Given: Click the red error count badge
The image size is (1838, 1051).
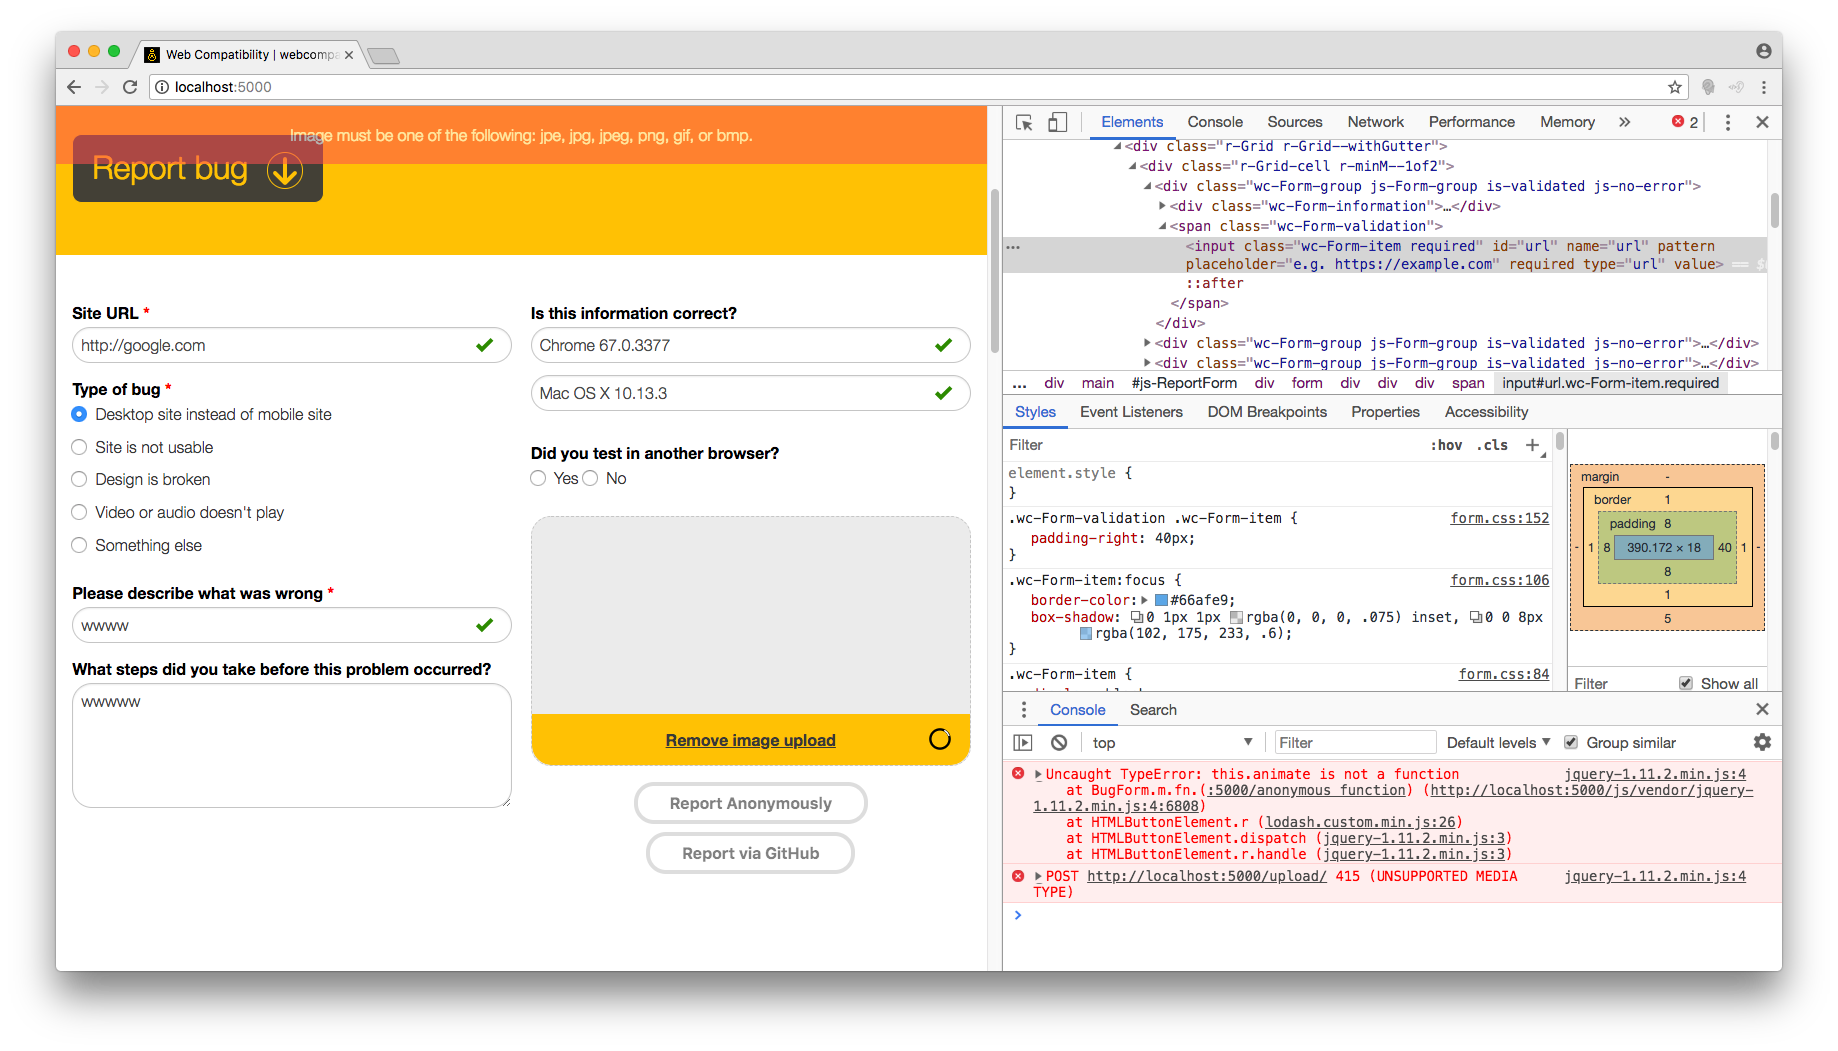Looking at the screenshot, I should tap(1685, 122).
